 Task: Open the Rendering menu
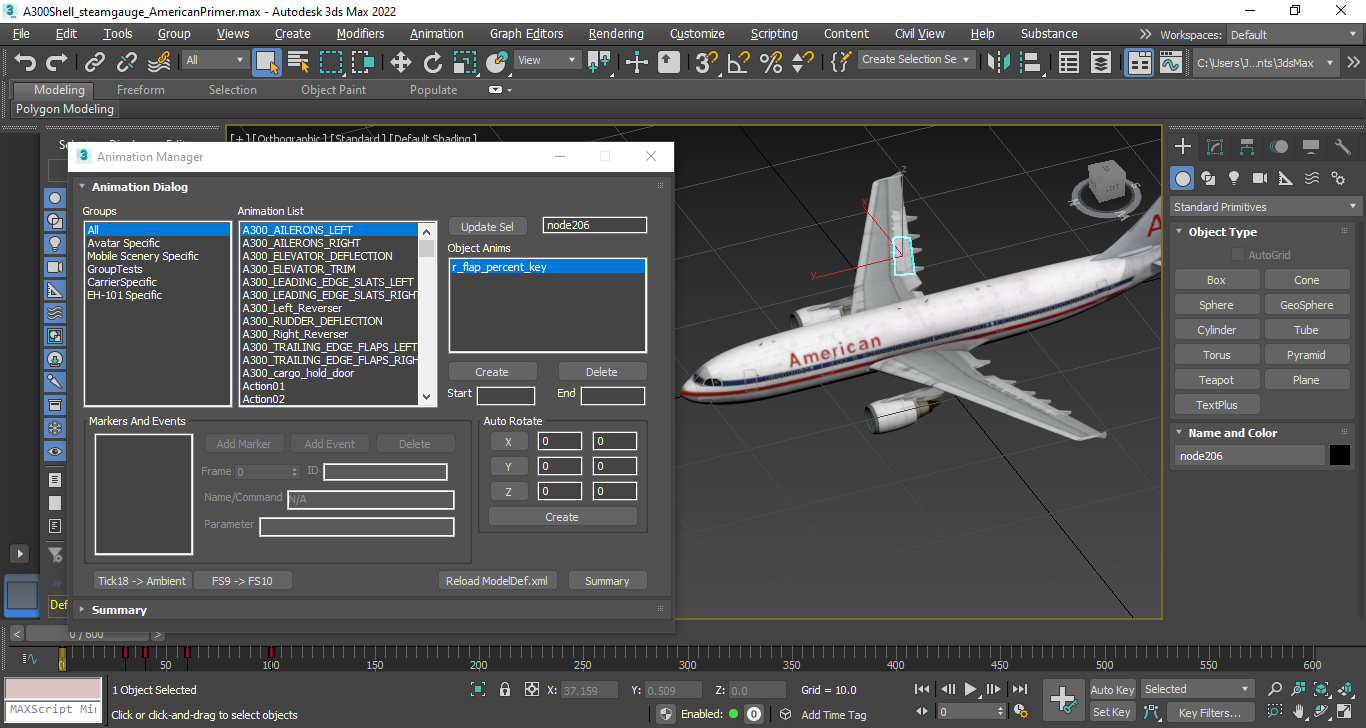tap(616, 34)
